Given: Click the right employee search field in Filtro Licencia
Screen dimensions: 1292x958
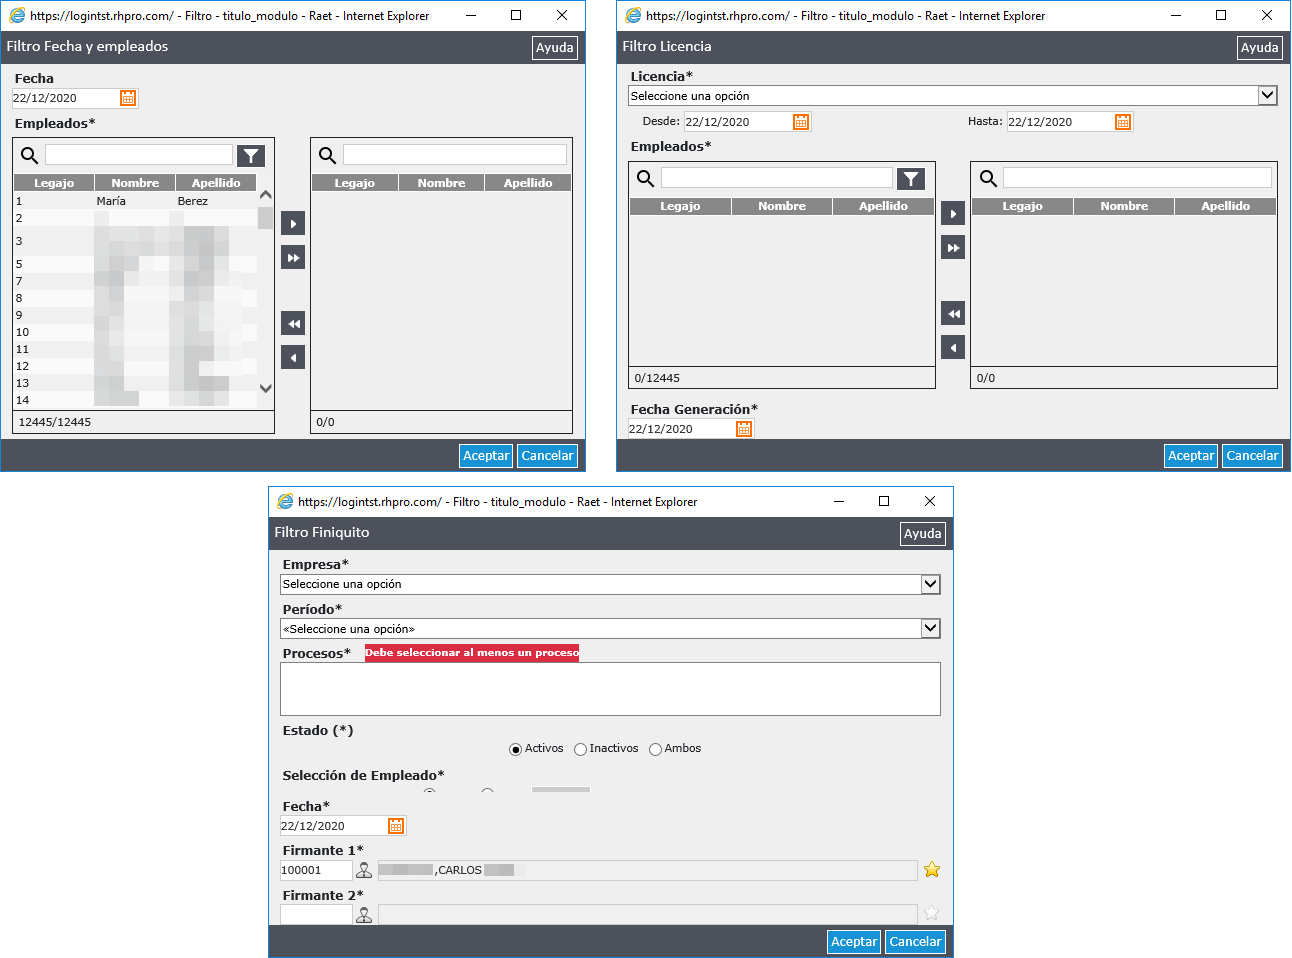Looking at the screenshot, I should pos(1137,177).
